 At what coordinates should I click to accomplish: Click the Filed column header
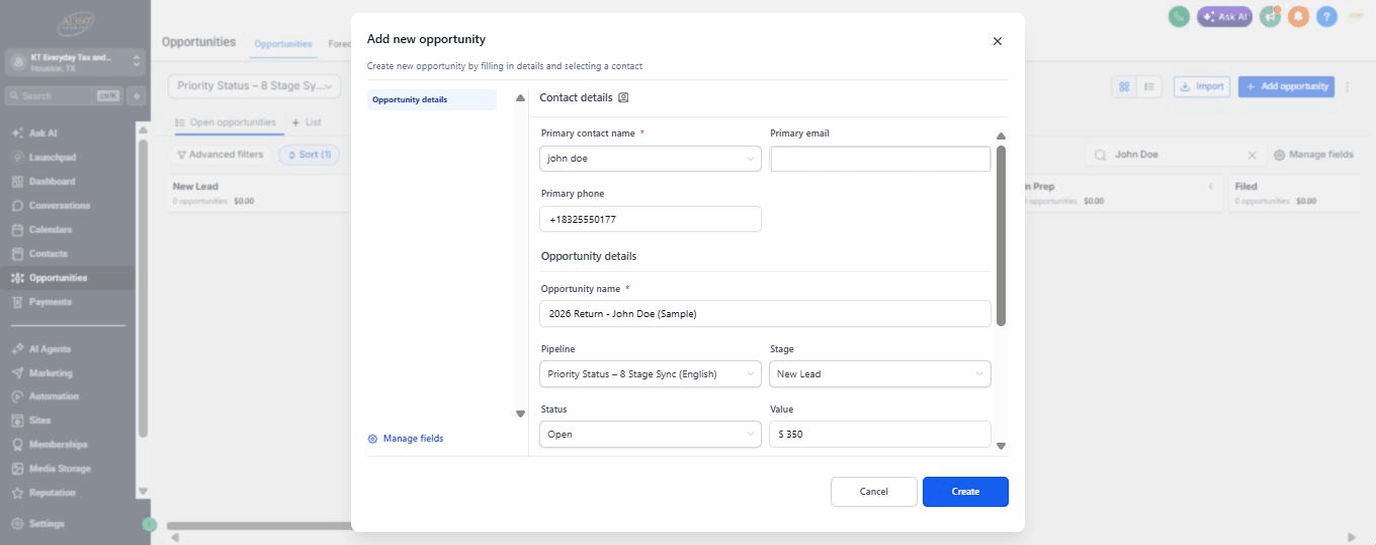(1246, 186)
